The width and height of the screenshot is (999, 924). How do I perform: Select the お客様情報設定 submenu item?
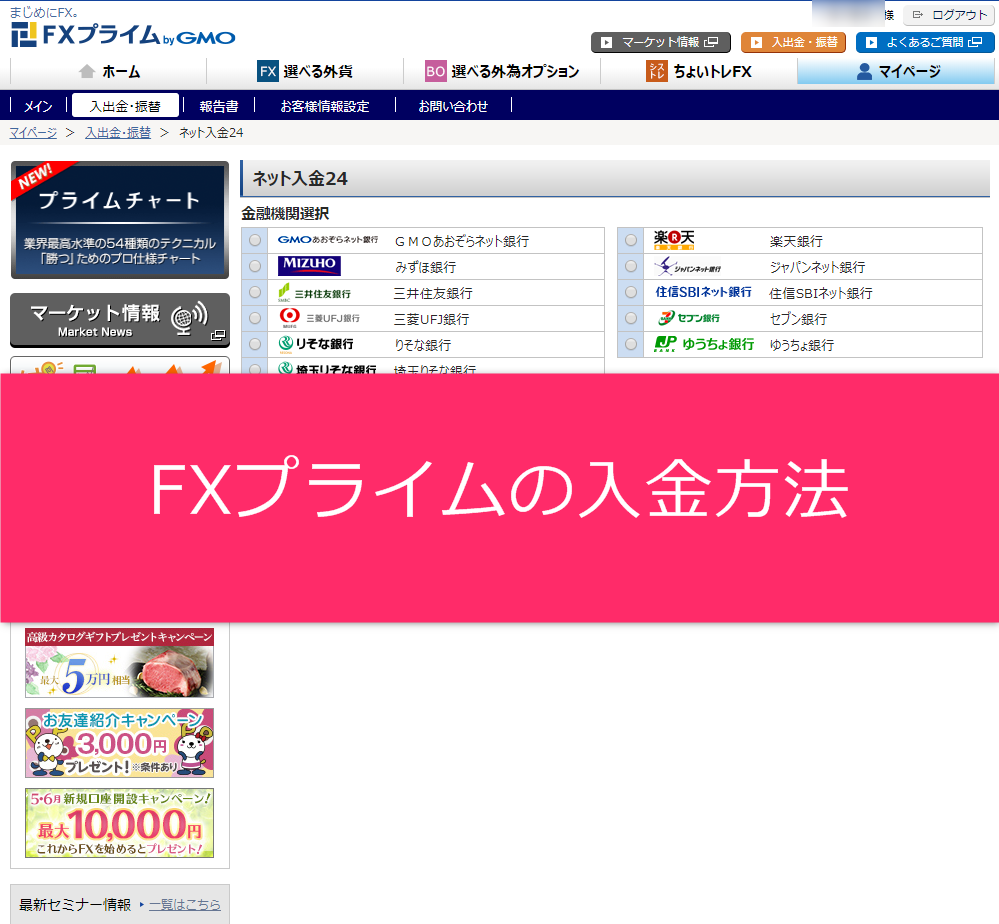(325, 106)
